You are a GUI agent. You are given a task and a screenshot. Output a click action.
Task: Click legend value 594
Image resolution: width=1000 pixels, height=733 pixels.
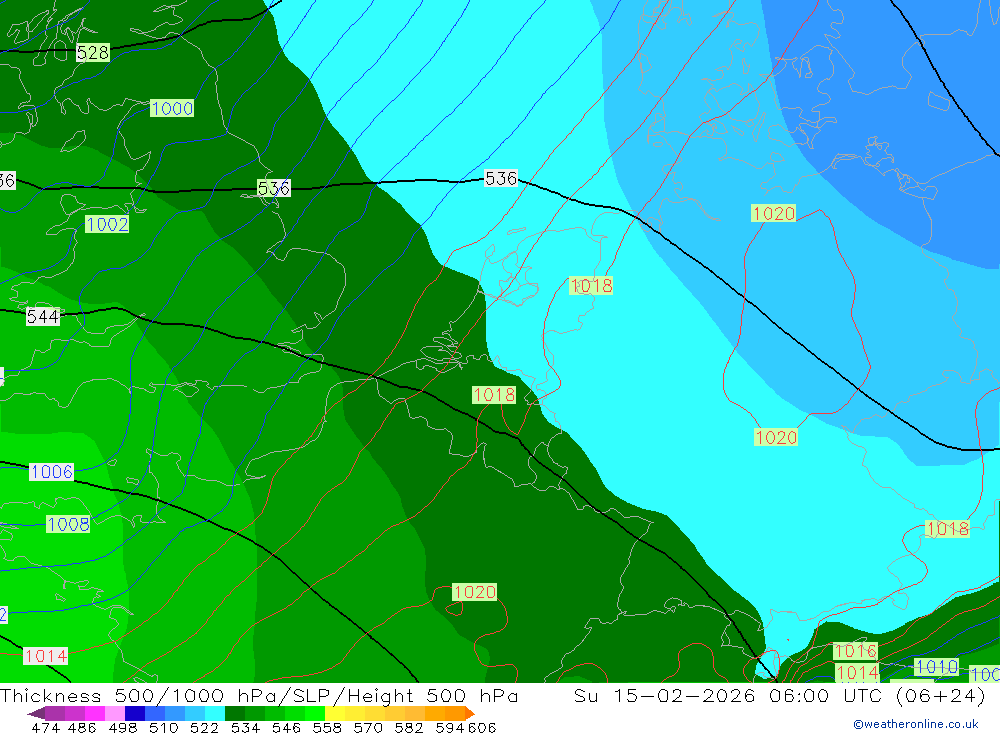(x=450, y=727)
